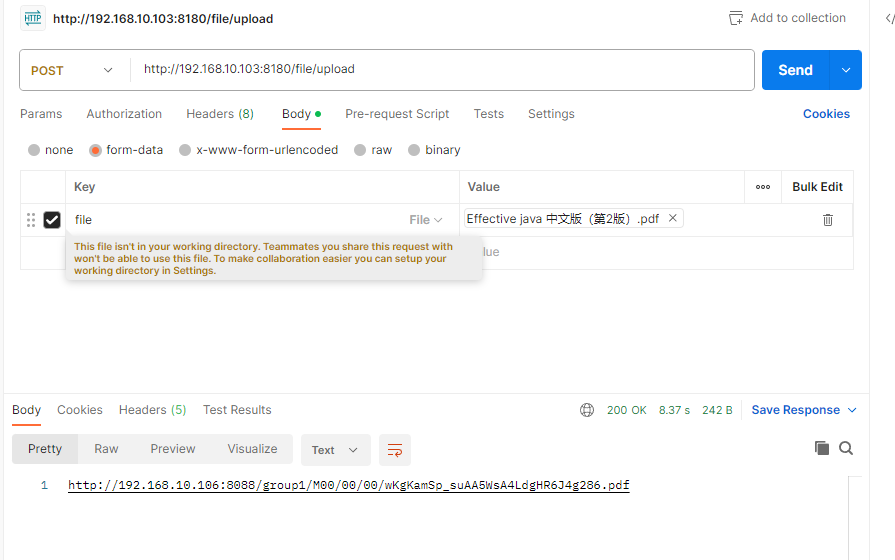Open the Pre-request Script tab

tap(397, 114)
